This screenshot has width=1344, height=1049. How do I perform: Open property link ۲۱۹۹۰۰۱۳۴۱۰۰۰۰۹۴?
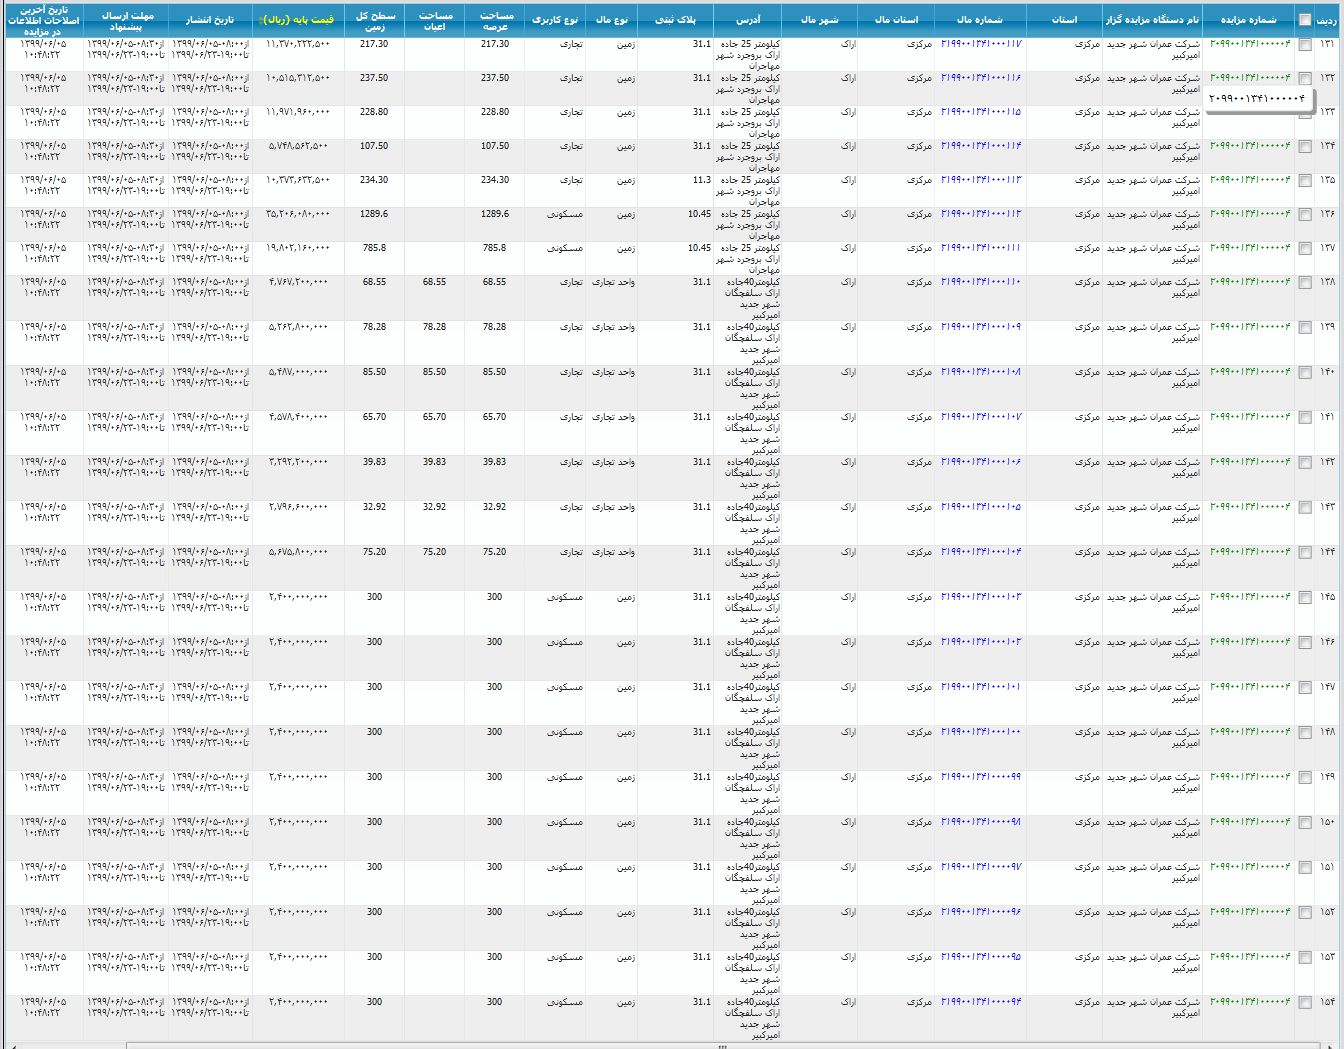point(981,1002)
